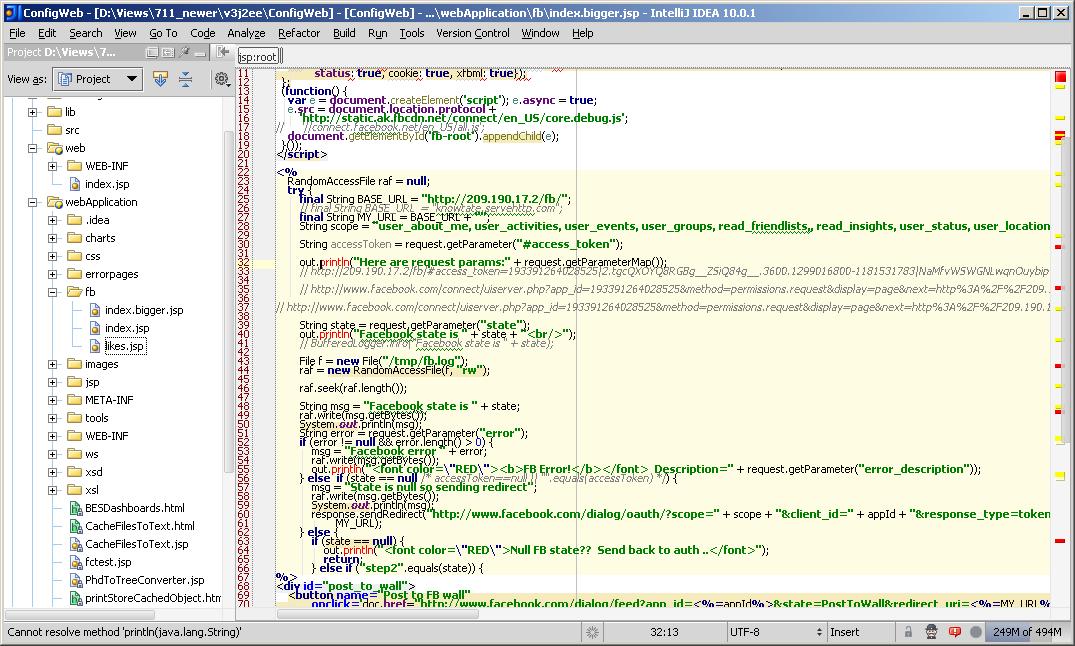Screen dimensions: 1075x646
Task: Click the floating mode icon in Project header
Action: click(152, 52)
